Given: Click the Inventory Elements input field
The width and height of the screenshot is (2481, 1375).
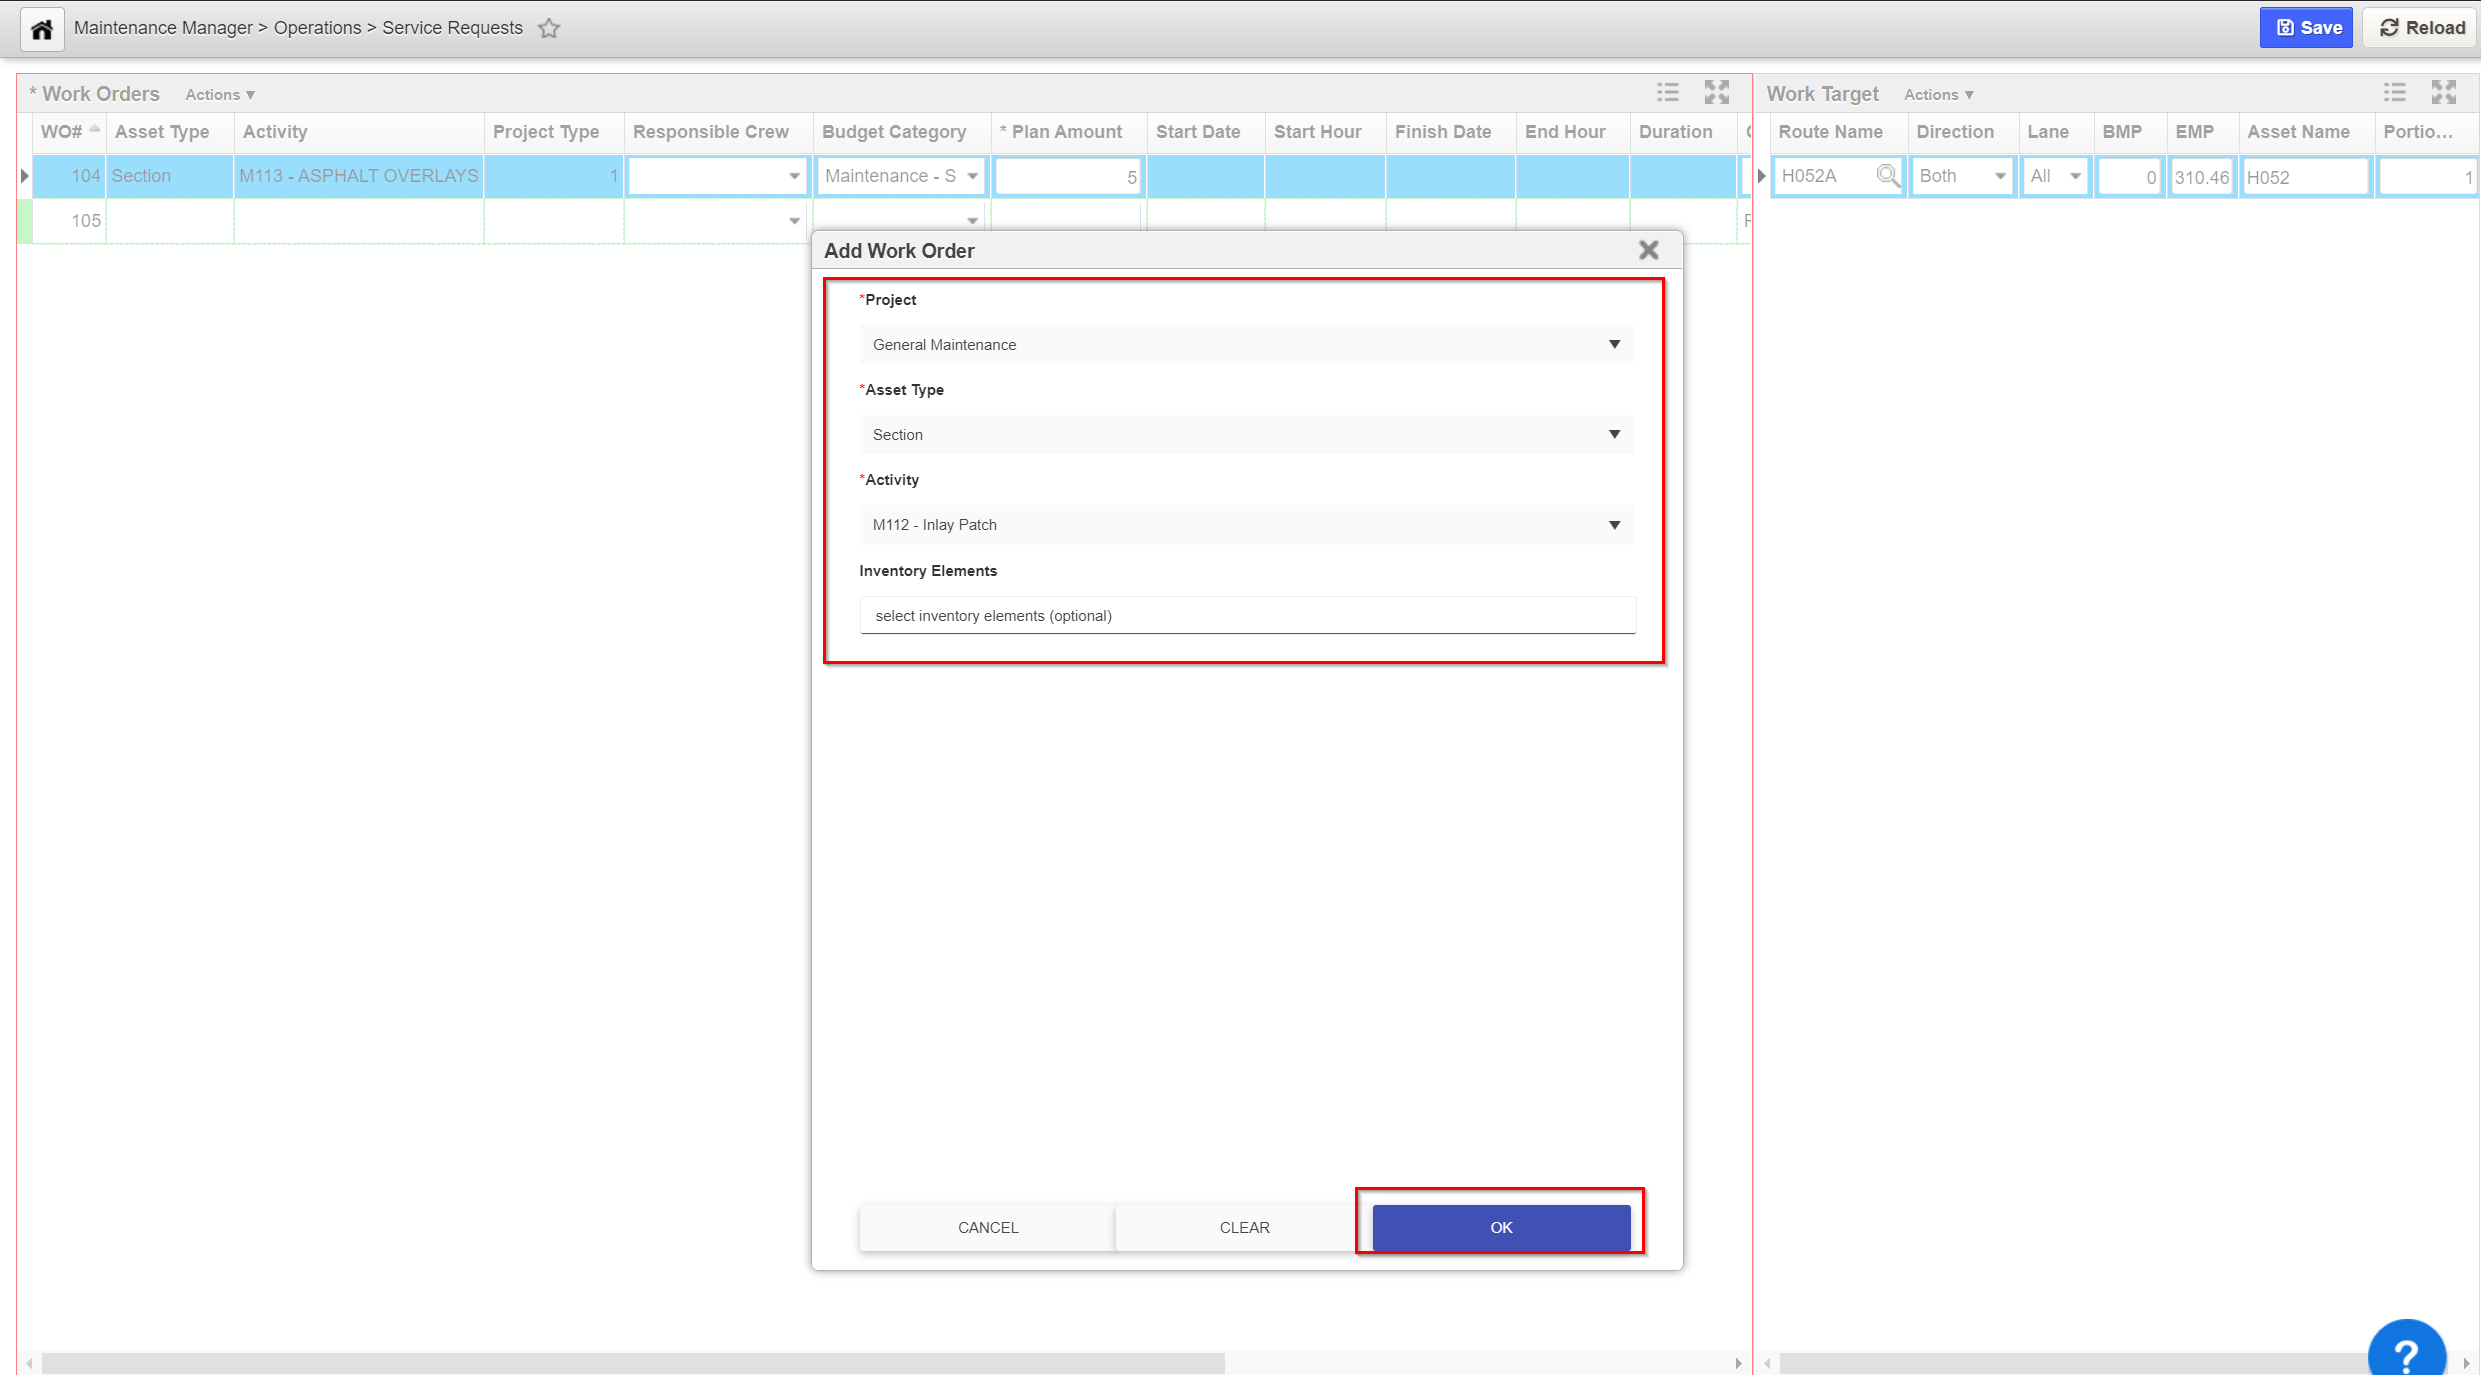Looking at the screenshot, I should (1246, 615).
